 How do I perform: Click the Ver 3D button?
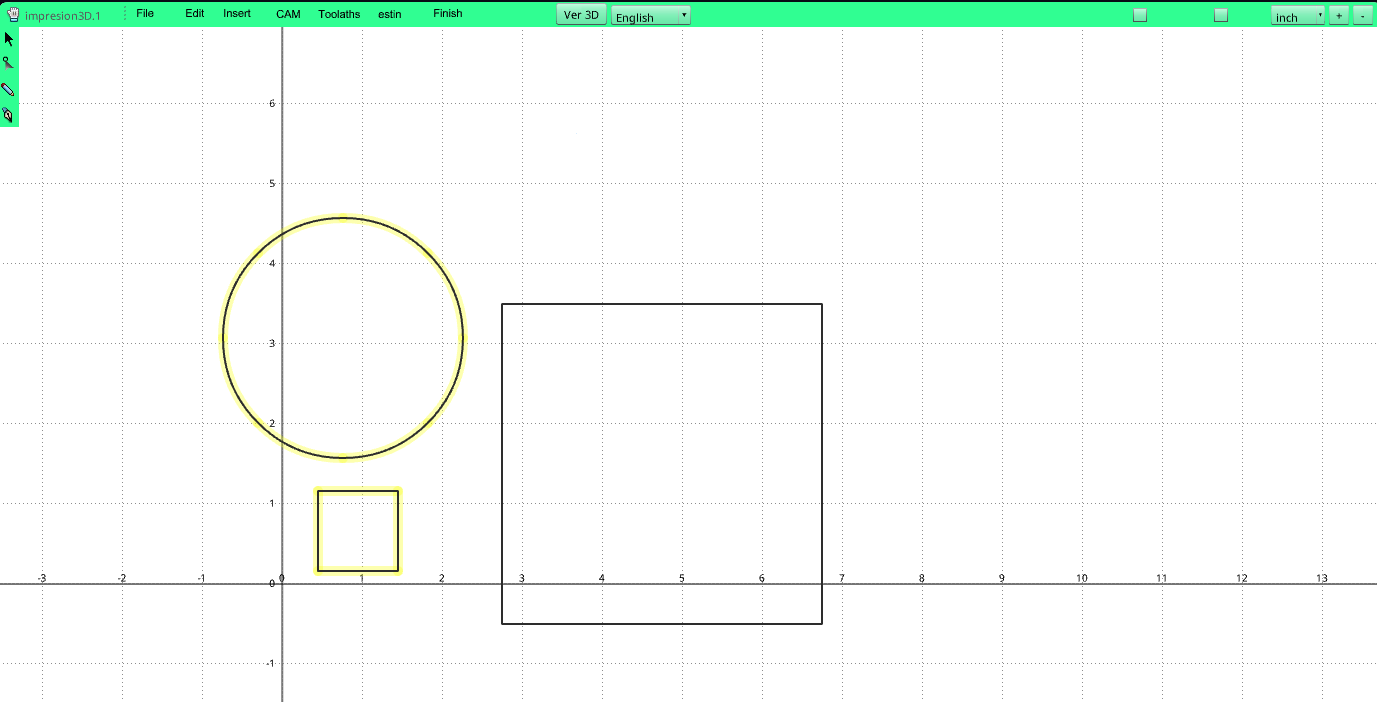[580, 15]
